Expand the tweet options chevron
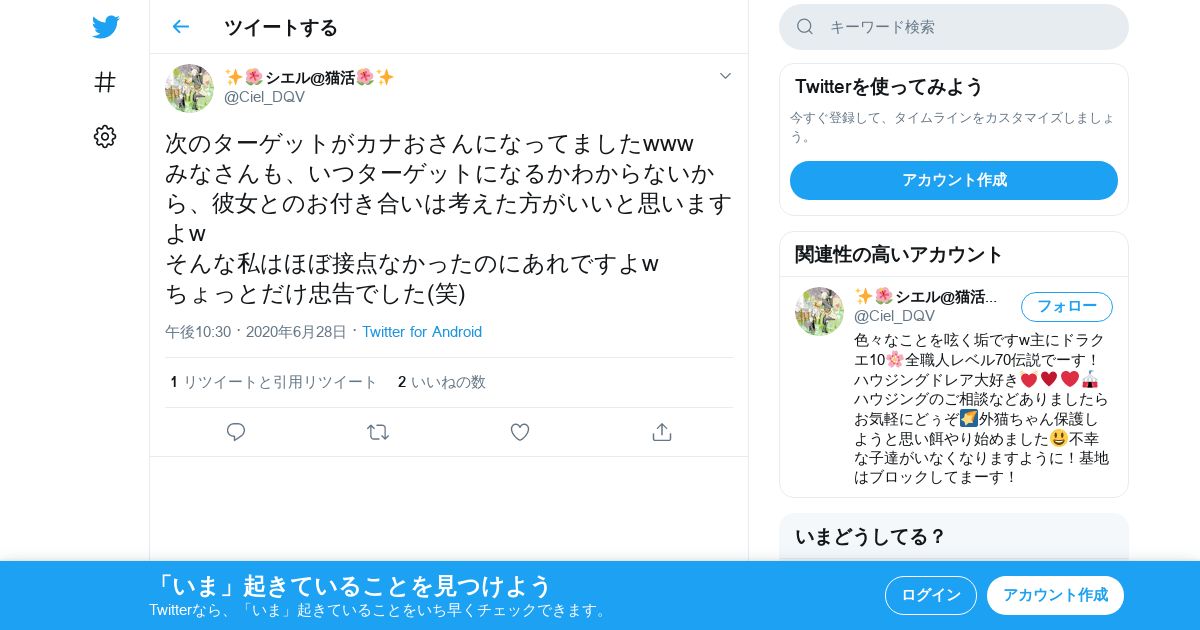The width and height of the screenshot is (1200, 630). [x=726, y=76]
